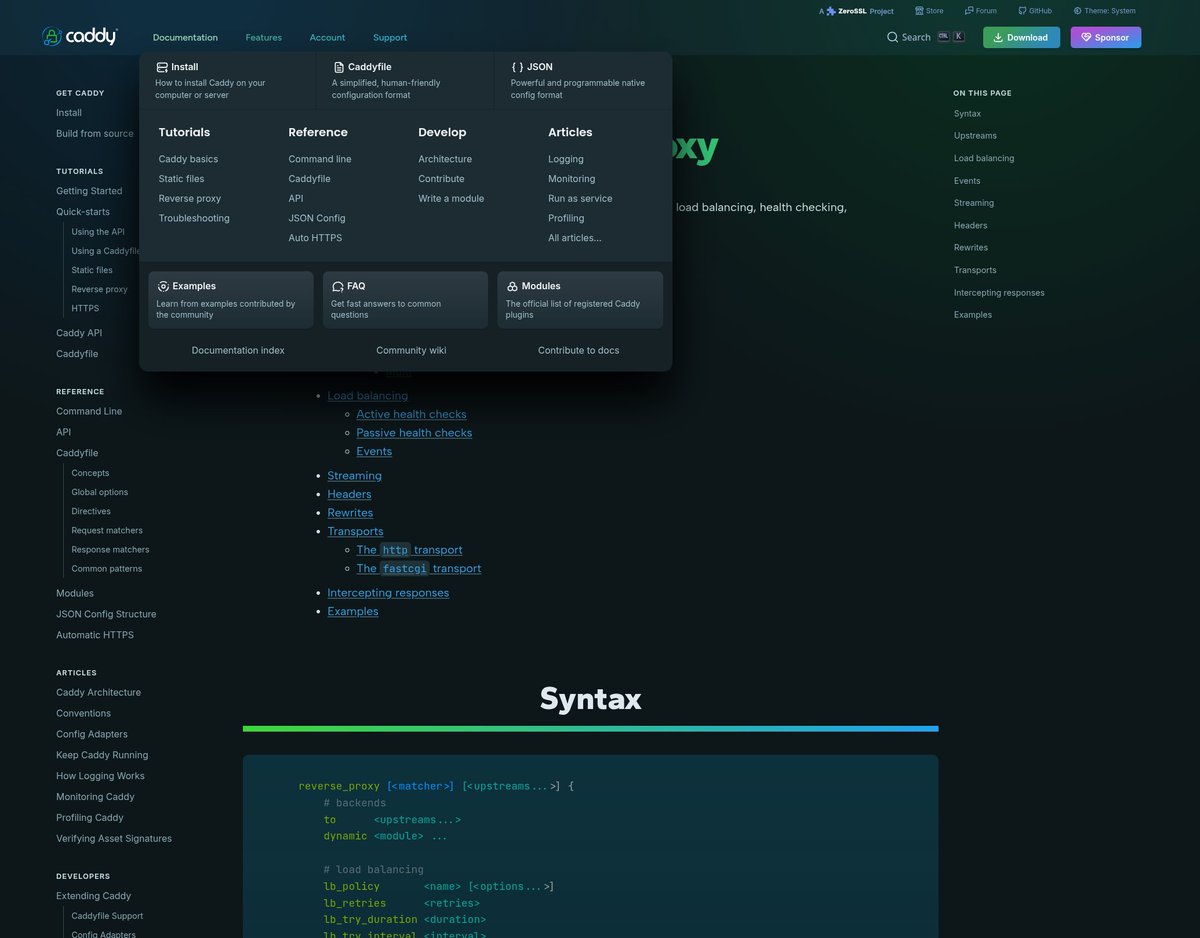Open Using the API quick-start
This screenshot has height=938, width=1200.
(98, 232)
